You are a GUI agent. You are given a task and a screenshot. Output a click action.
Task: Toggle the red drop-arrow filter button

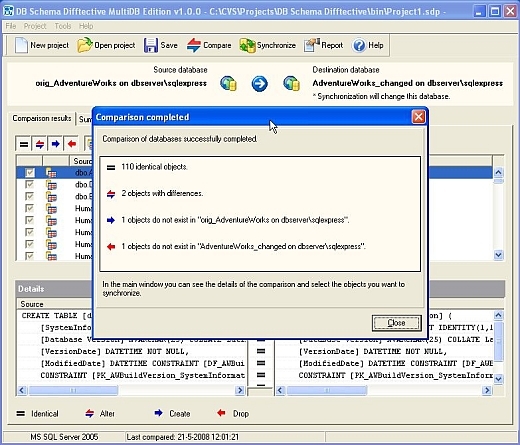click(x=72, y=144)
